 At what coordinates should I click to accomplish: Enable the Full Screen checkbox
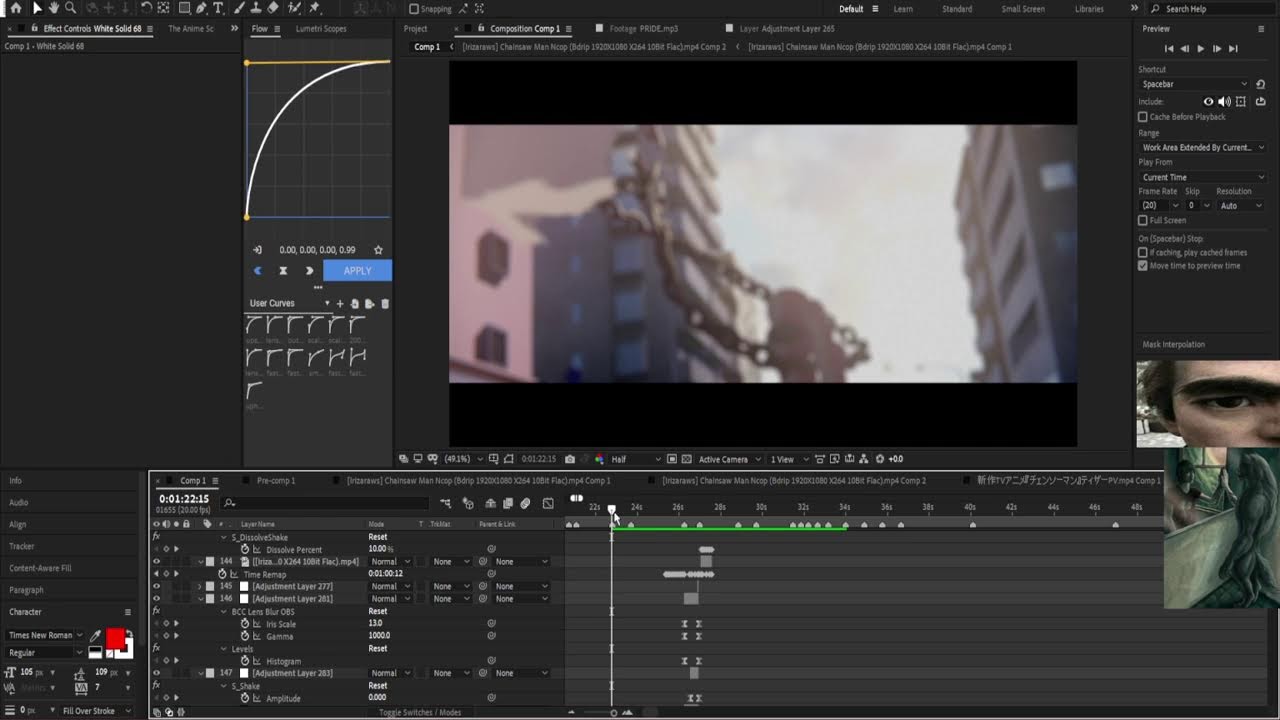(1143, 220)
